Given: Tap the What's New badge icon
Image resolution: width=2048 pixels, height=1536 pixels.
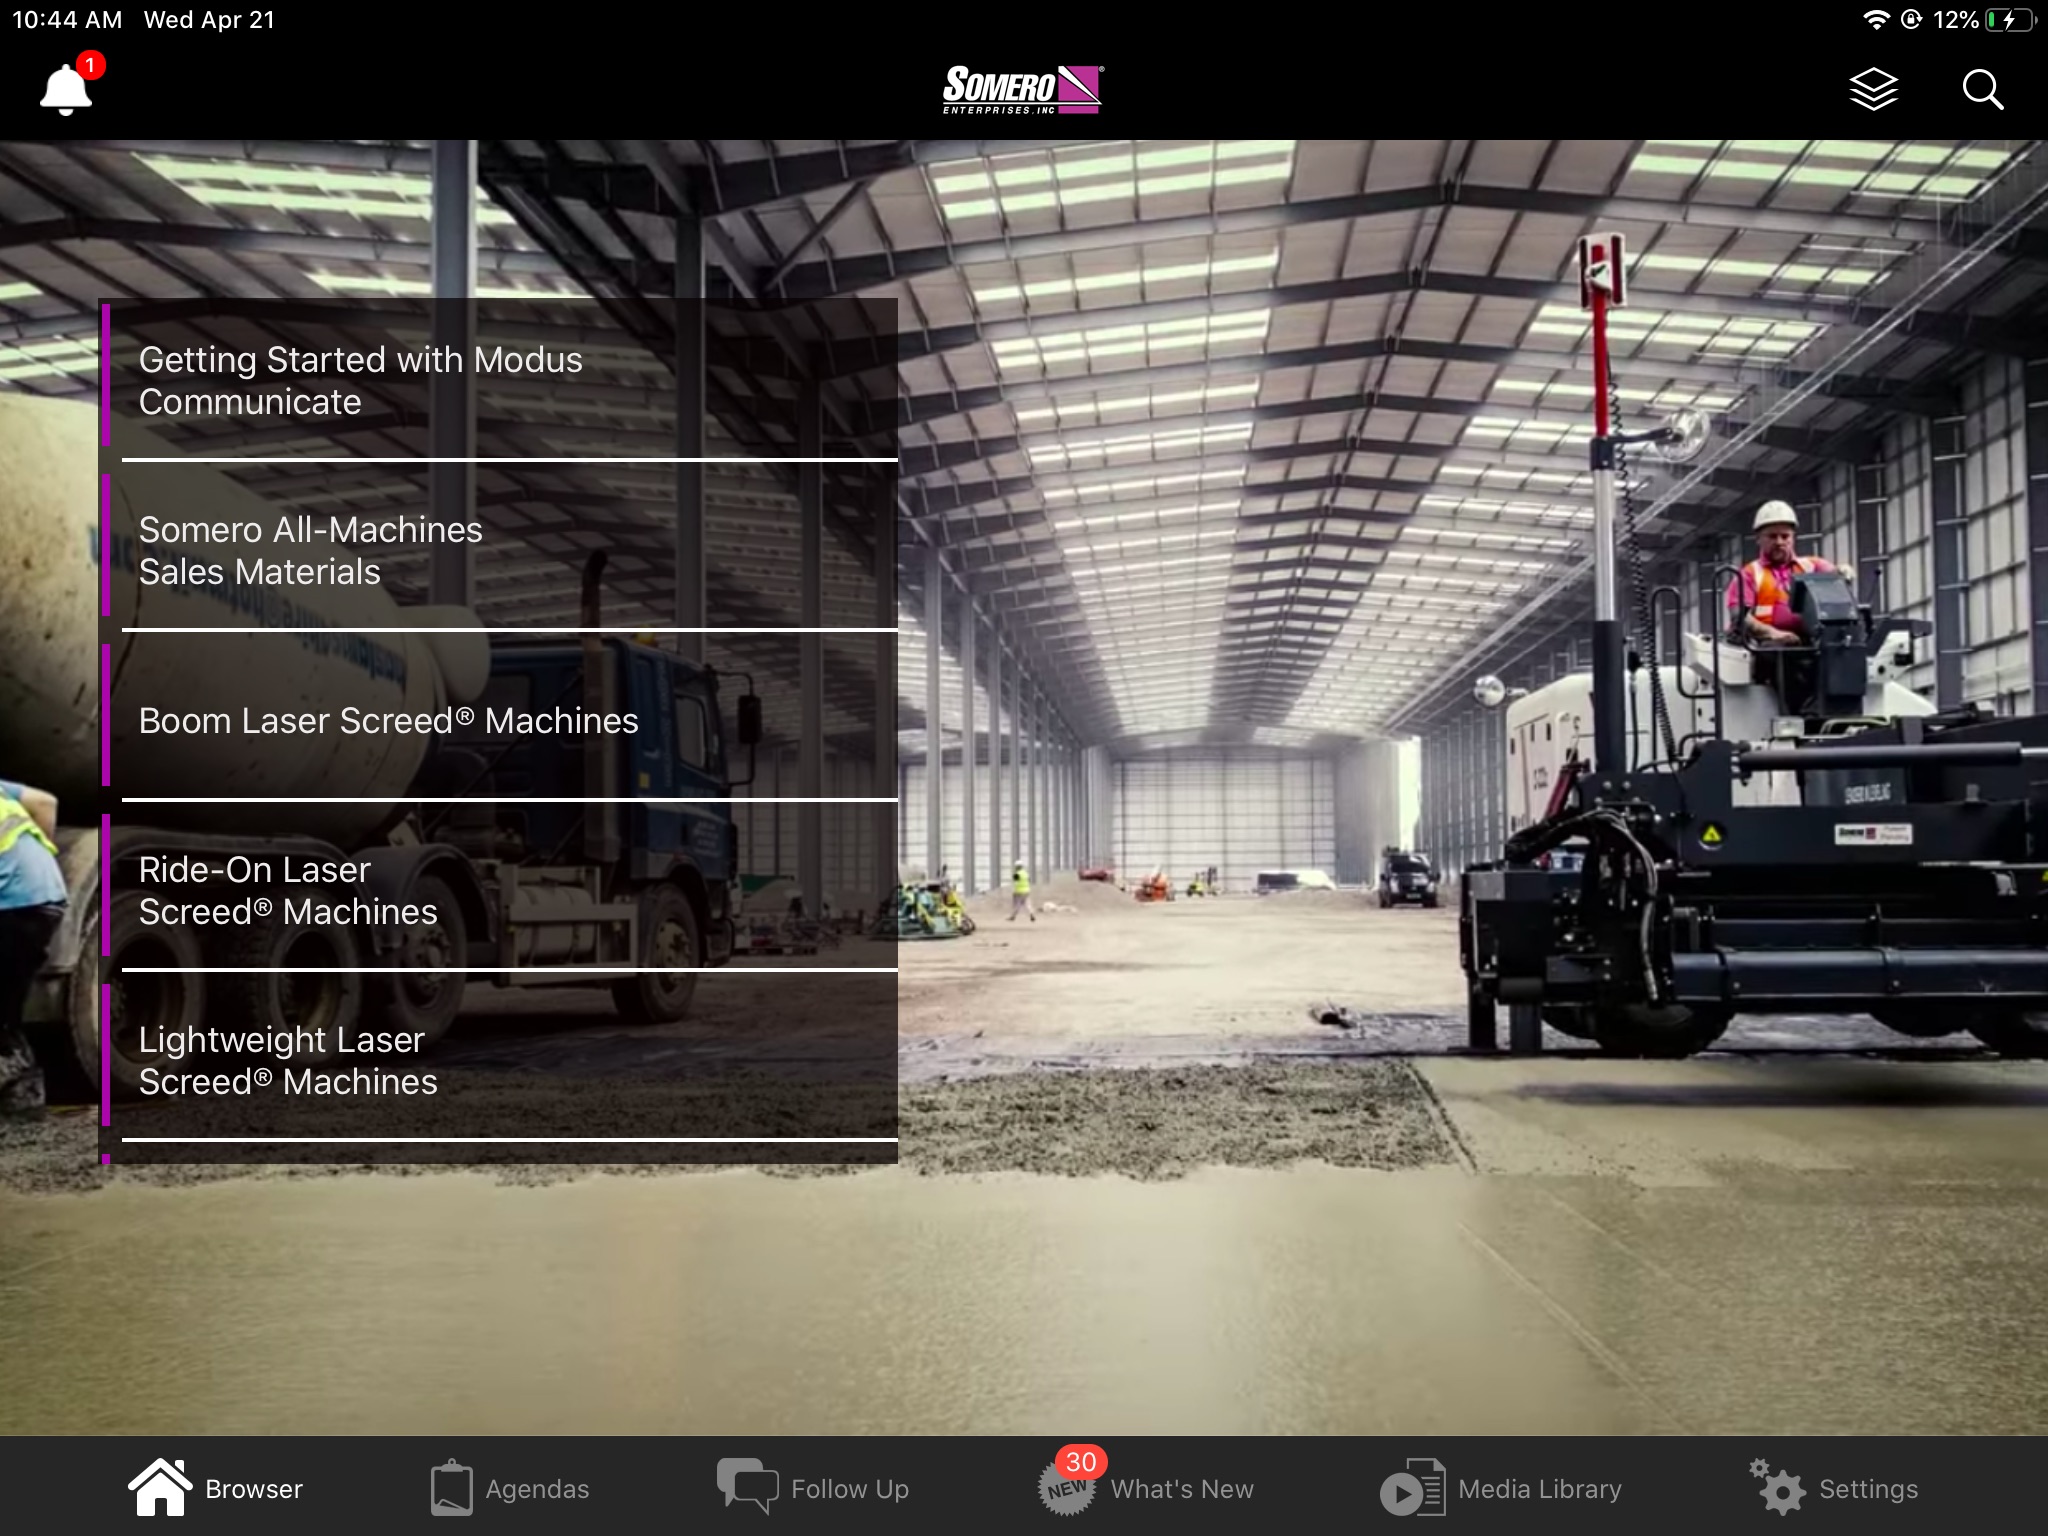Looking at the screenshot, I should click(1066, 1487).
